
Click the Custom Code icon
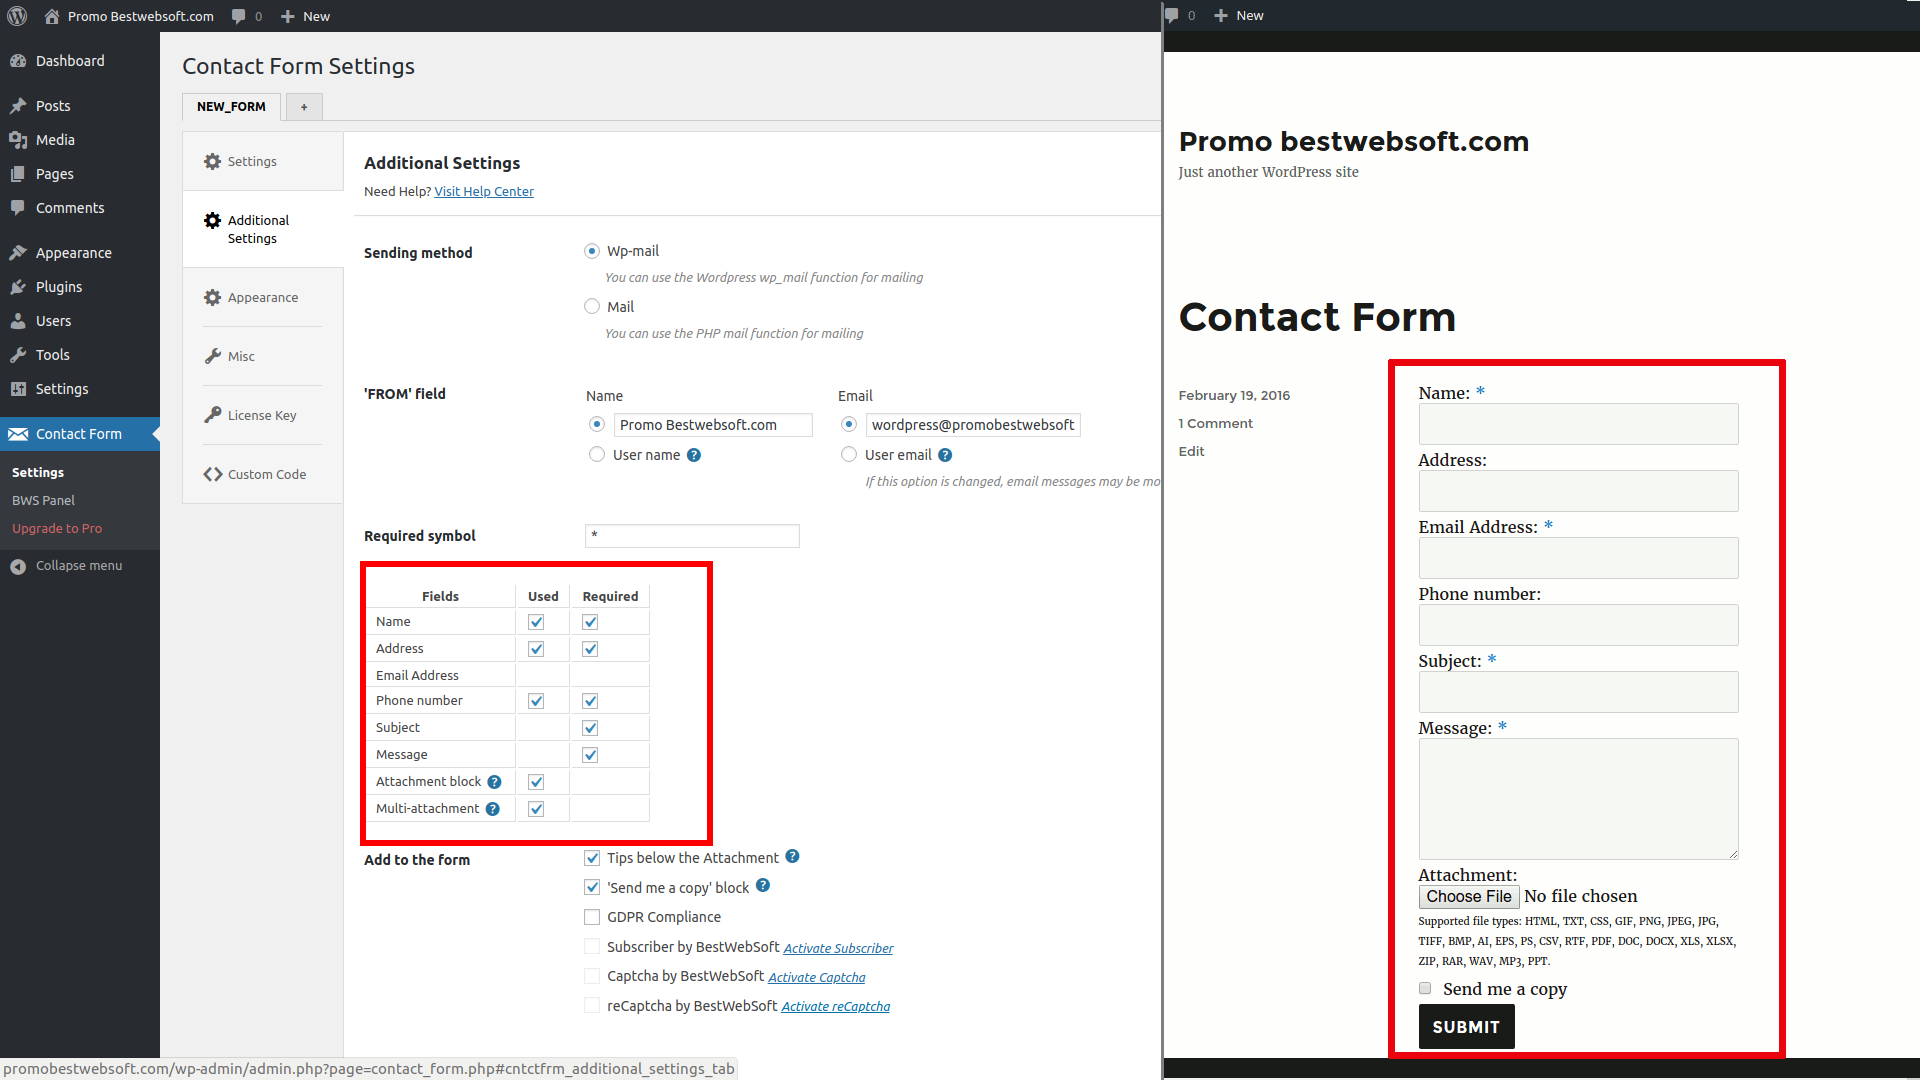point(210,473)
